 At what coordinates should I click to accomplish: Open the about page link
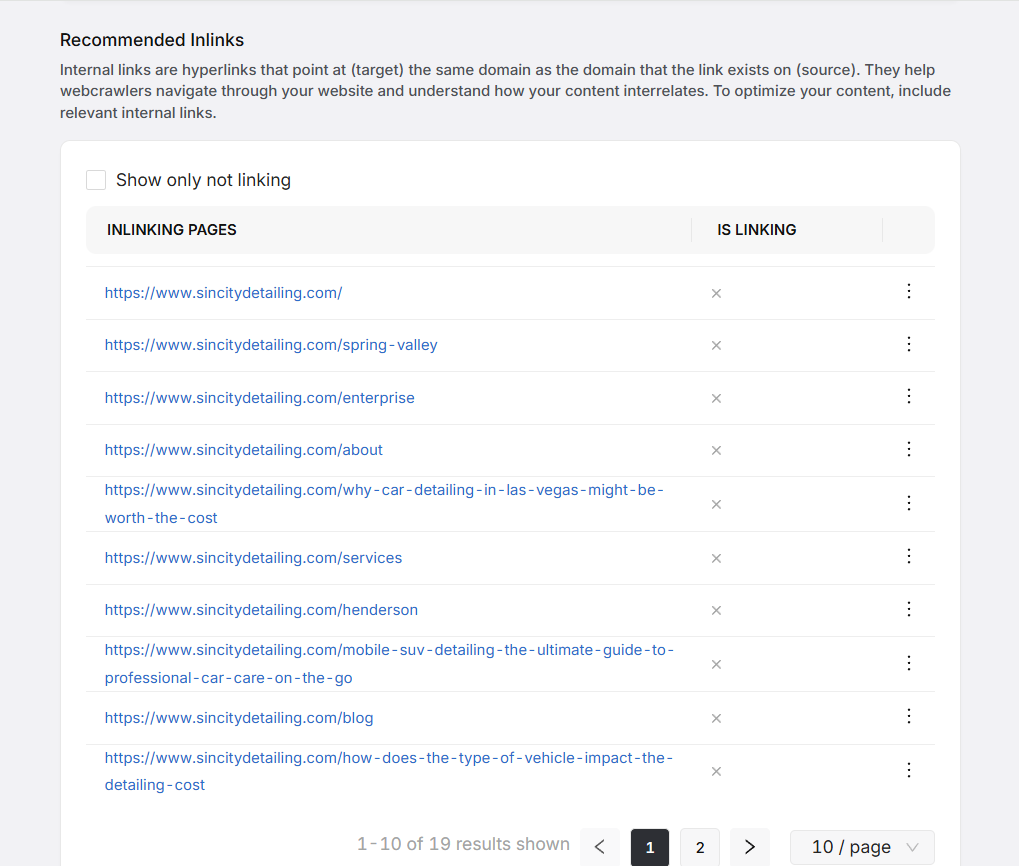[244, 450]
